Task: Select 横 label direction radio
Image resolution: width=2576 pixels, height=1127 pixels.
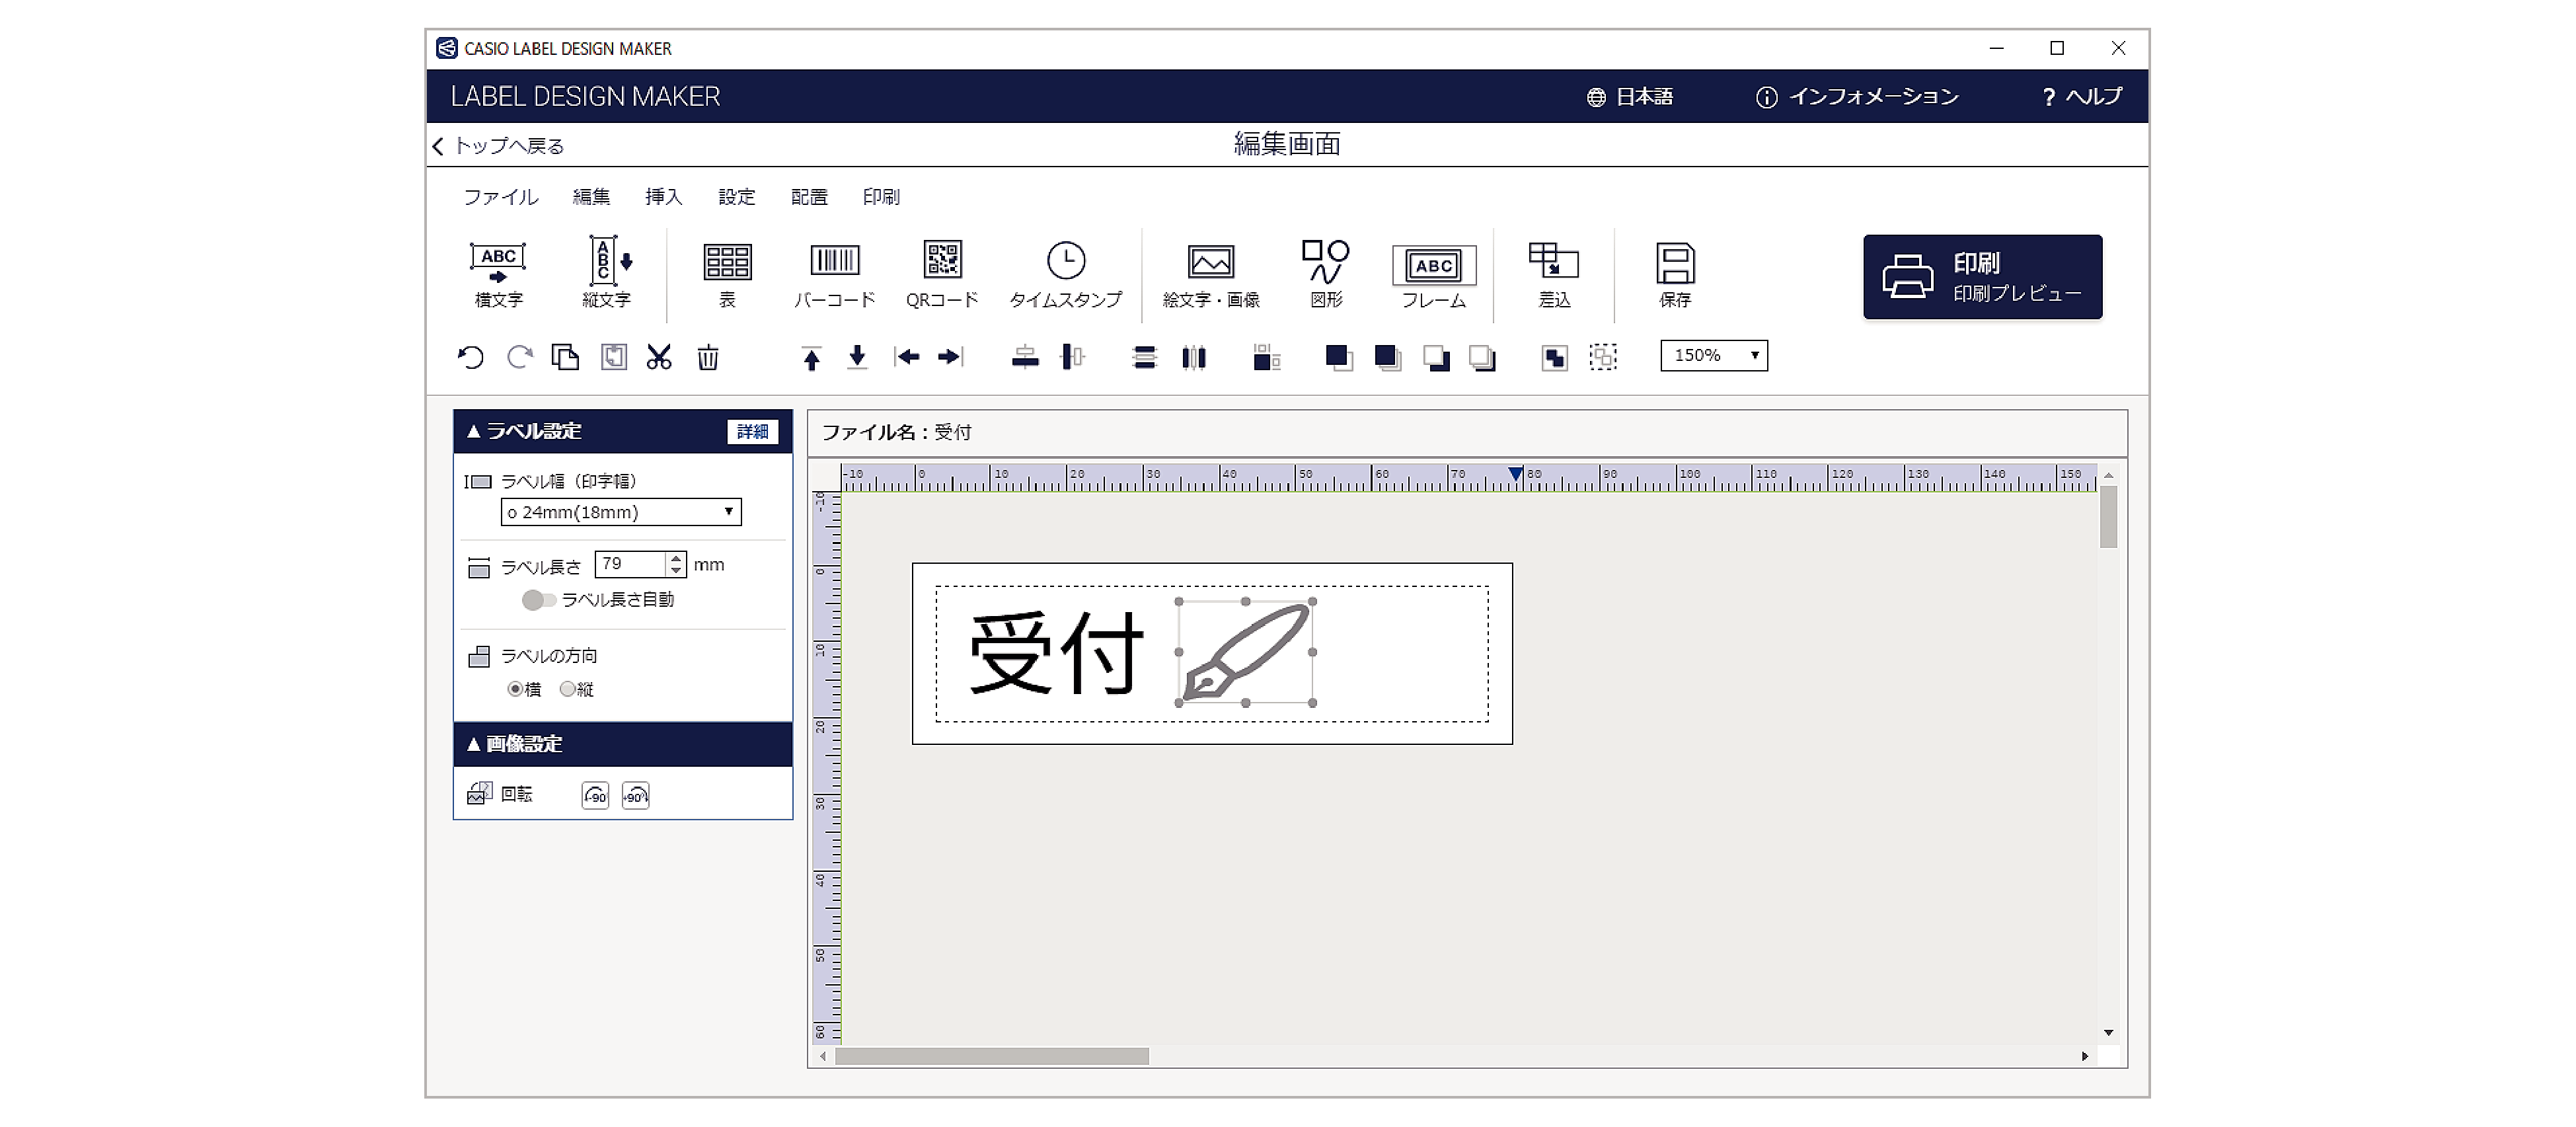Action: click(514, 689)
